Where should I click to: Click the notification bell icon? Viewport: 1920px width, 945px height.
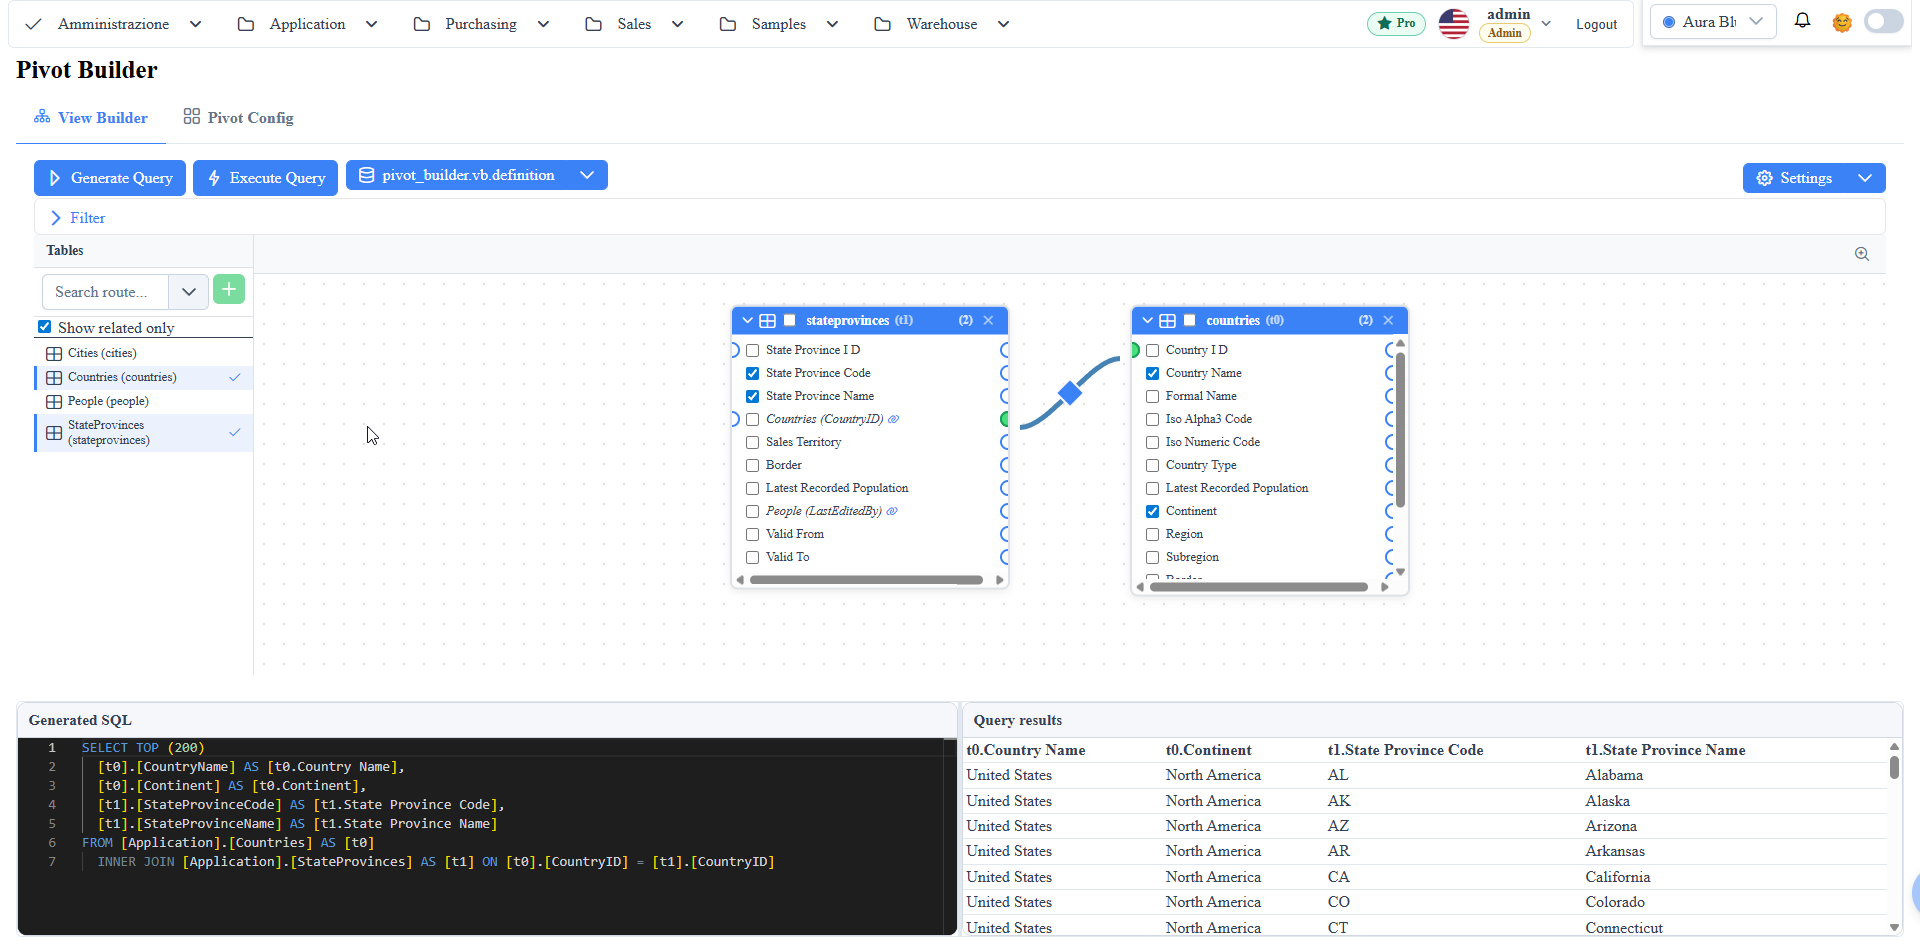pyautogui.click(x=1802, y=21)
